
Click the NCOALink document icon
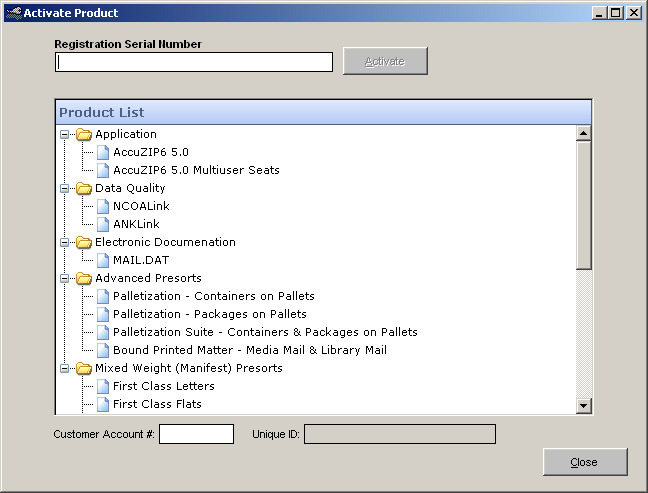[x=102, y=206]
